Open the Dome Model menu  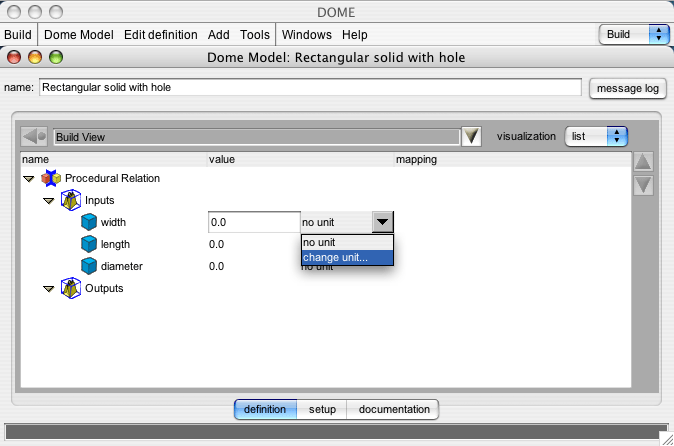coord(79,35)
